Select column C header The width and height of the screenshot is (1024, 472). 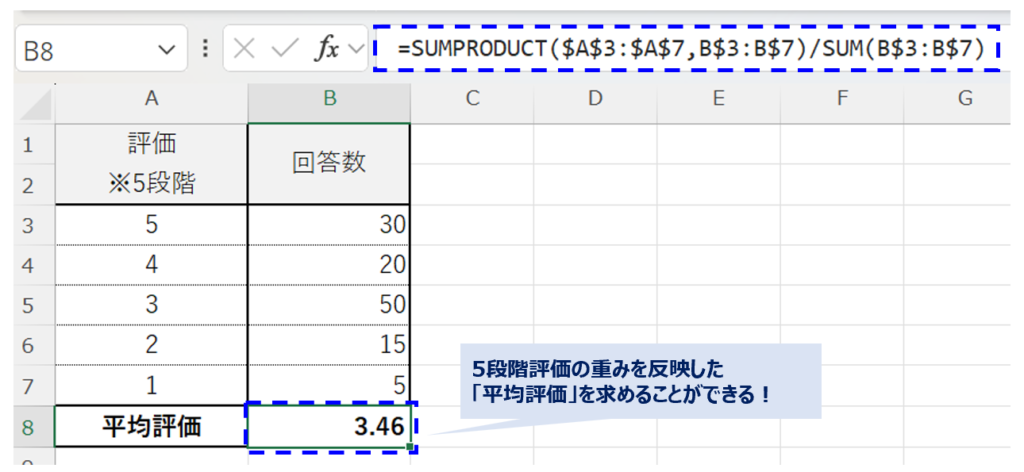tap(472, 99)
